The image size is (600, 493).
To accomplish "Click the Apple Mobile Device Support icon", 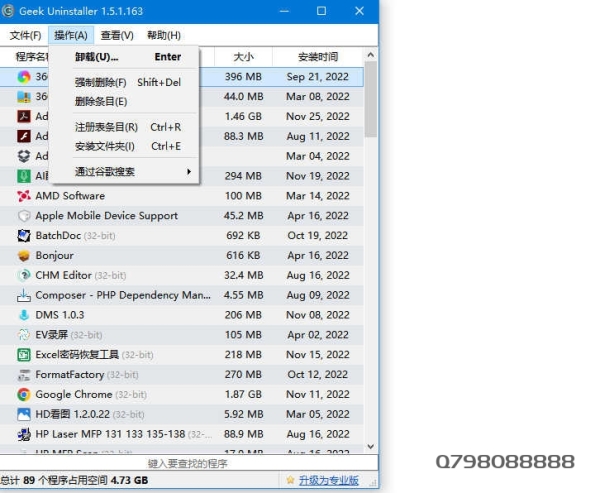I will (24, 216).
